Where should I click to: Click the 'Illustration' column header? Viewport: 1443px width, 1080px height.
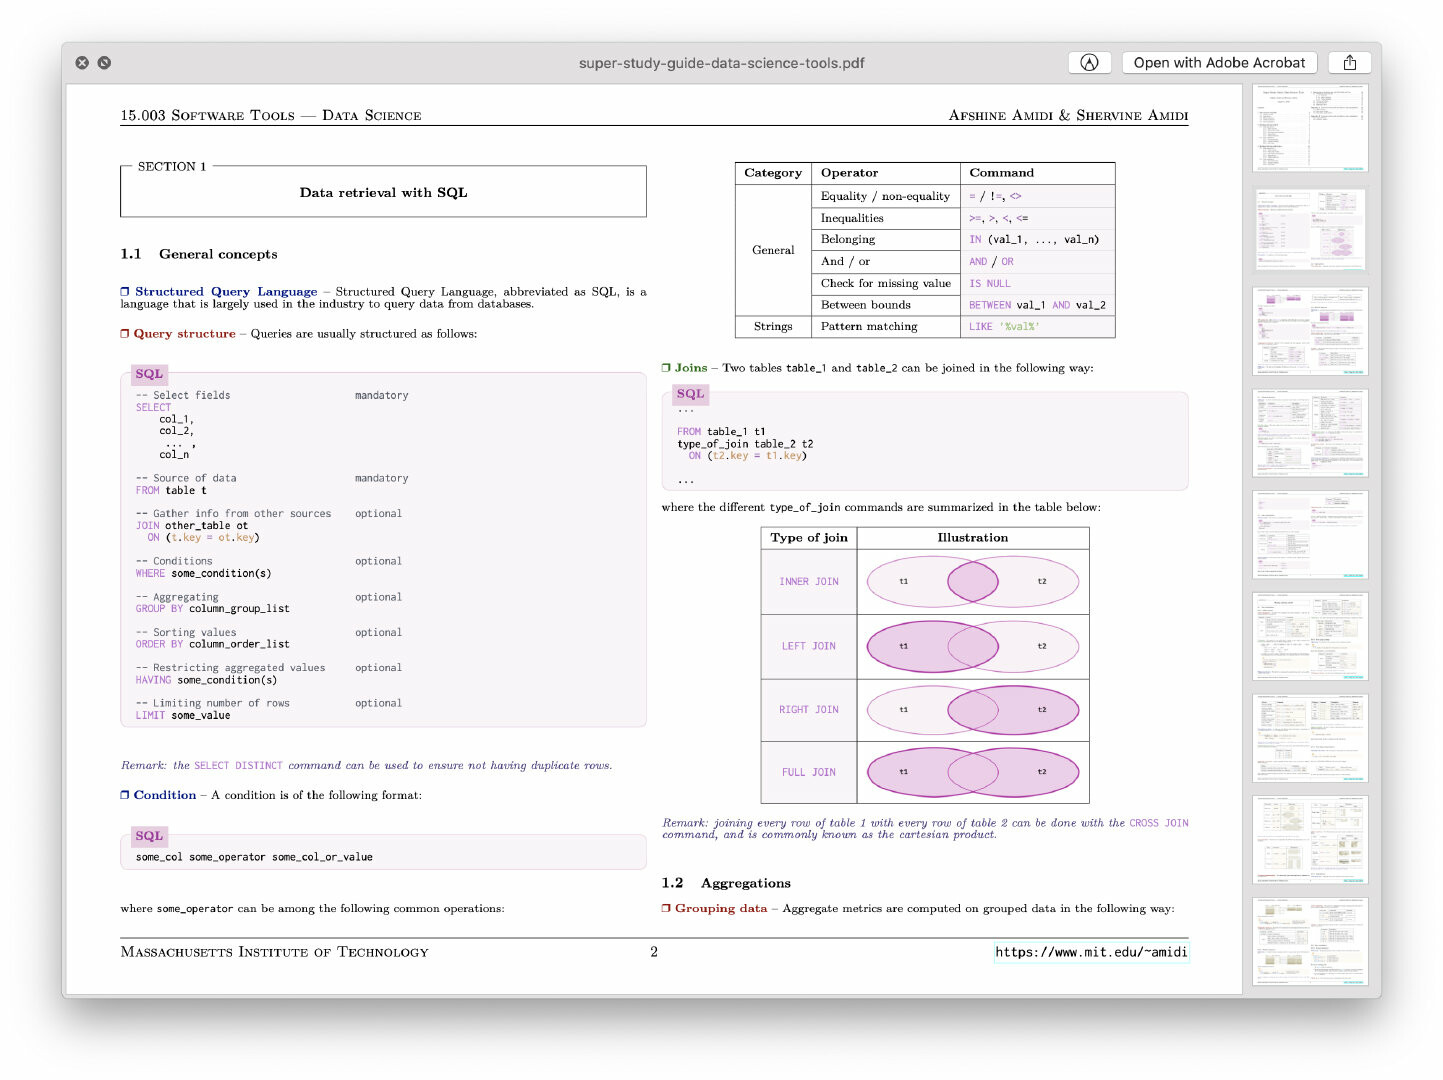973,538
